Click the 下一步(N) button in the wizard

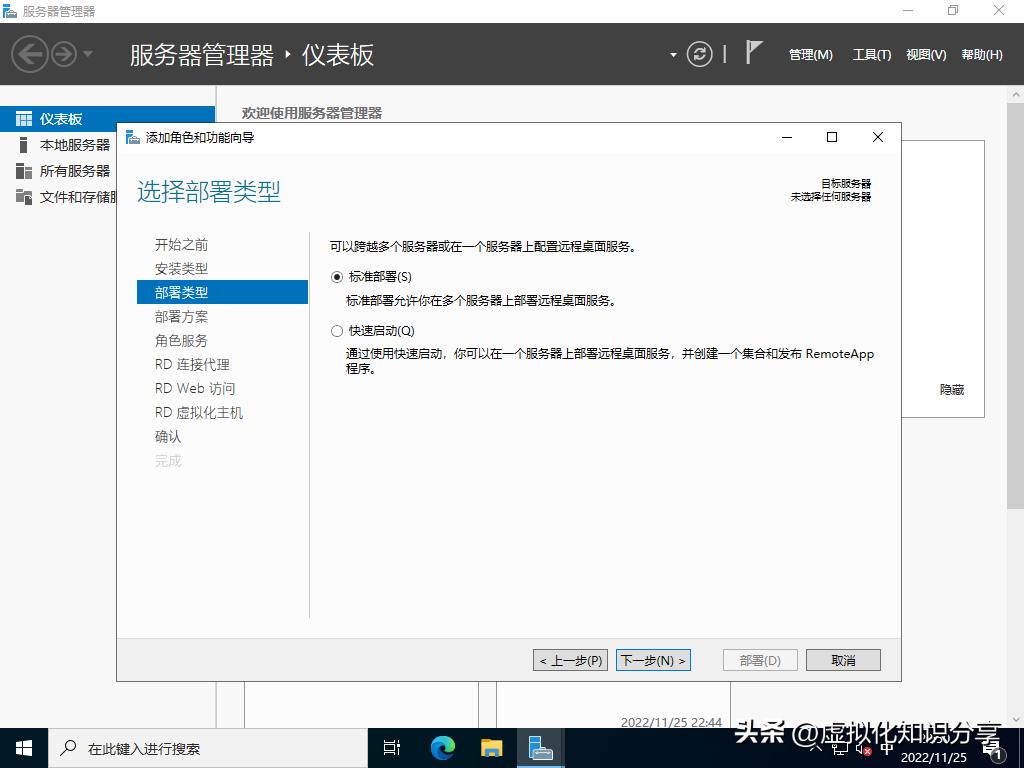pos(651,660)
